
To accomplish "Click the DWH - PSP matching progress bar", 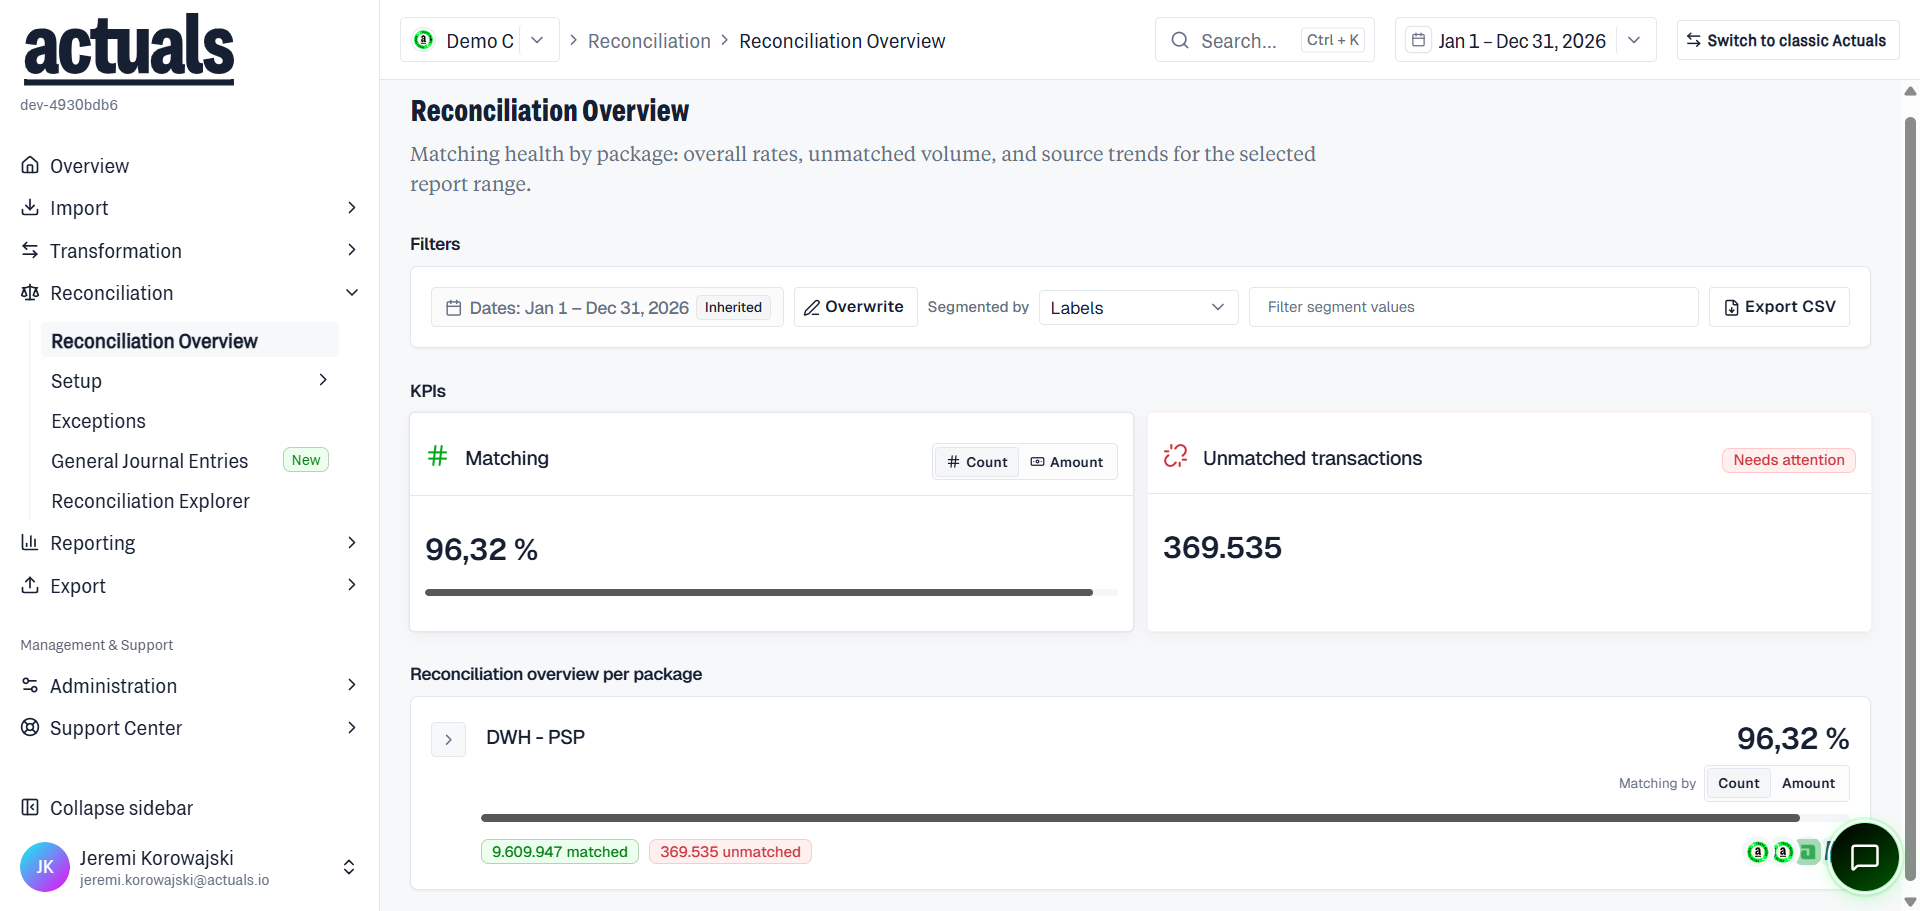I will pos(1165,818).
